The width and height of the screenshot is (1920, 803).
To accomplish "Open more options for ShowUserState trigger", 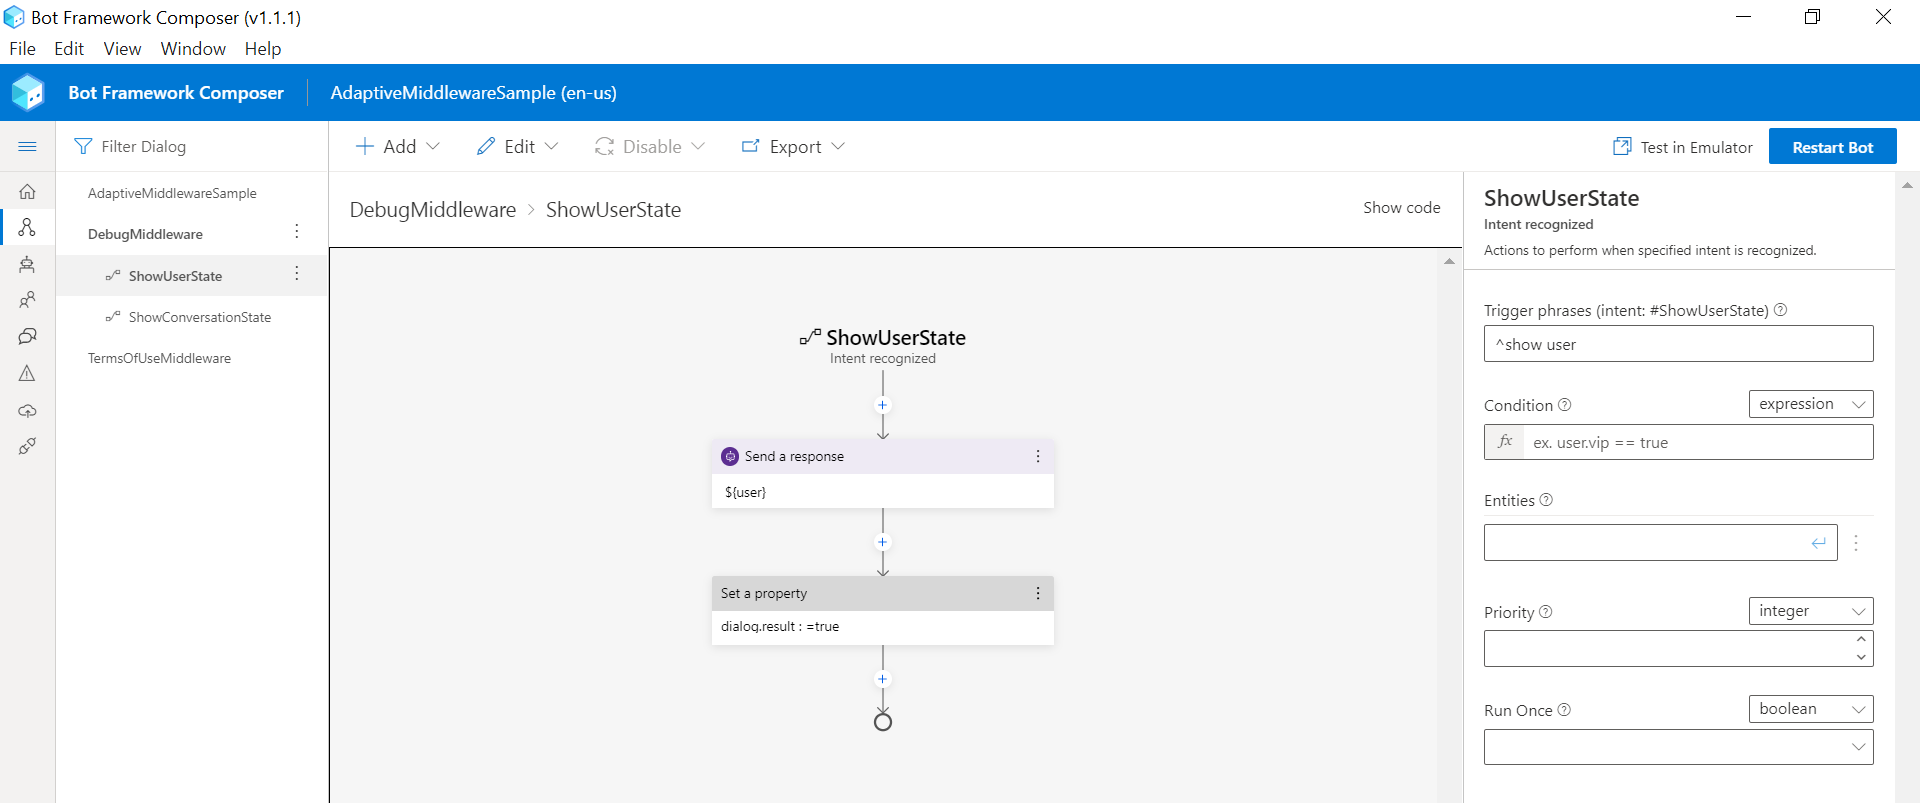I will point(297,274).
